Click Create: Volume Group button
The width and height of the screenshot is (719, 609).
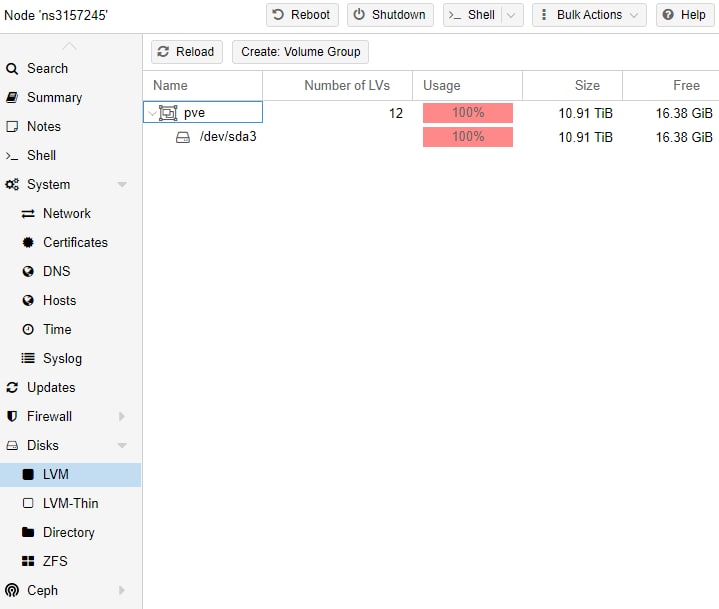tap(300, 52)
